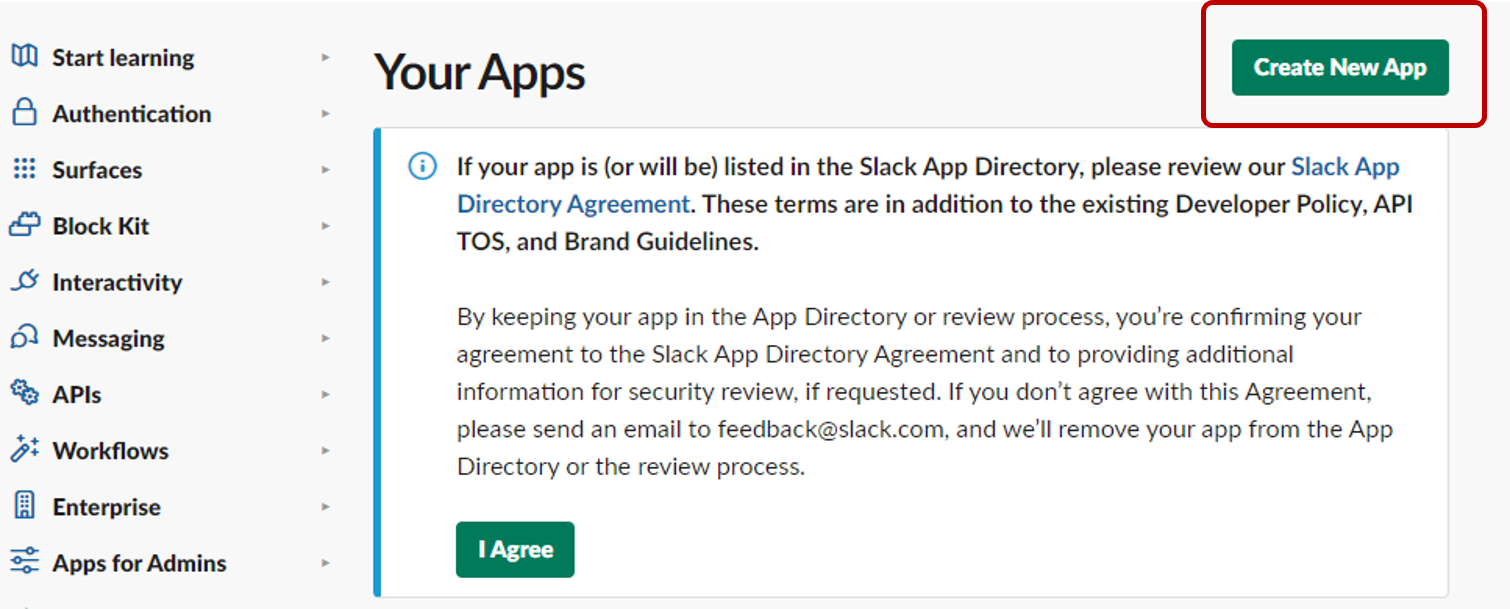The width and height of the screenshot is (1510, 609).
Task: Expand the Enterprise section arrow
Action: coord(325,507)
